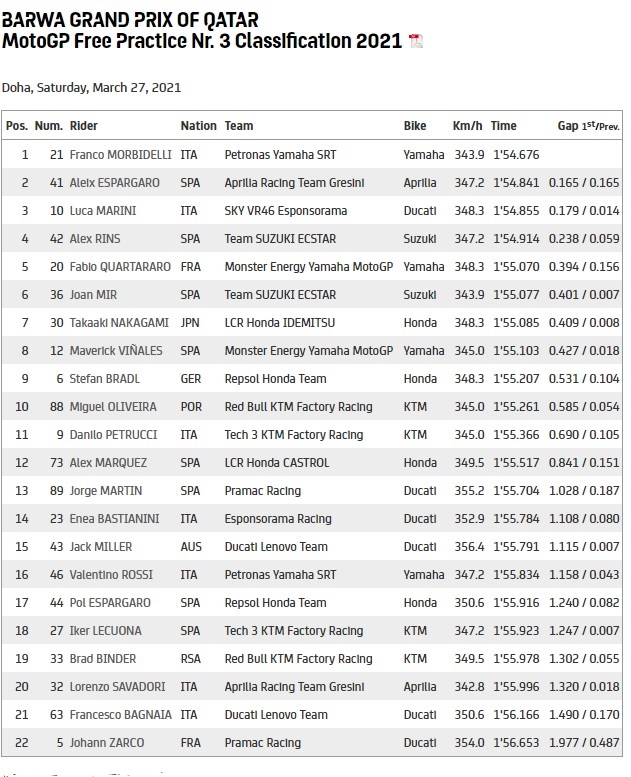Click the Nation column header
The height and width of the screenshot is (777, 631).
198,126
